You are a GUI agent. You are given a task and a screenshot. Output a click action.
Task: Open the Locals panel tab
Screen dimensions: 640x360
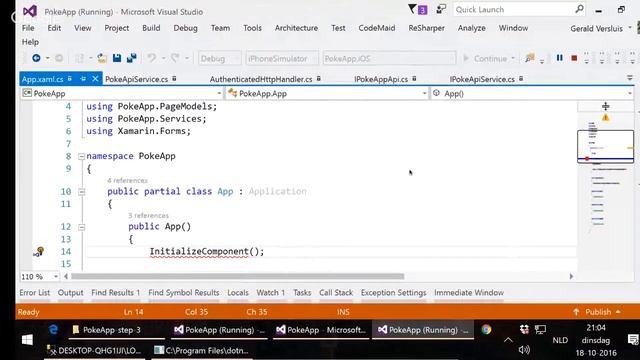tap(238, 293)
